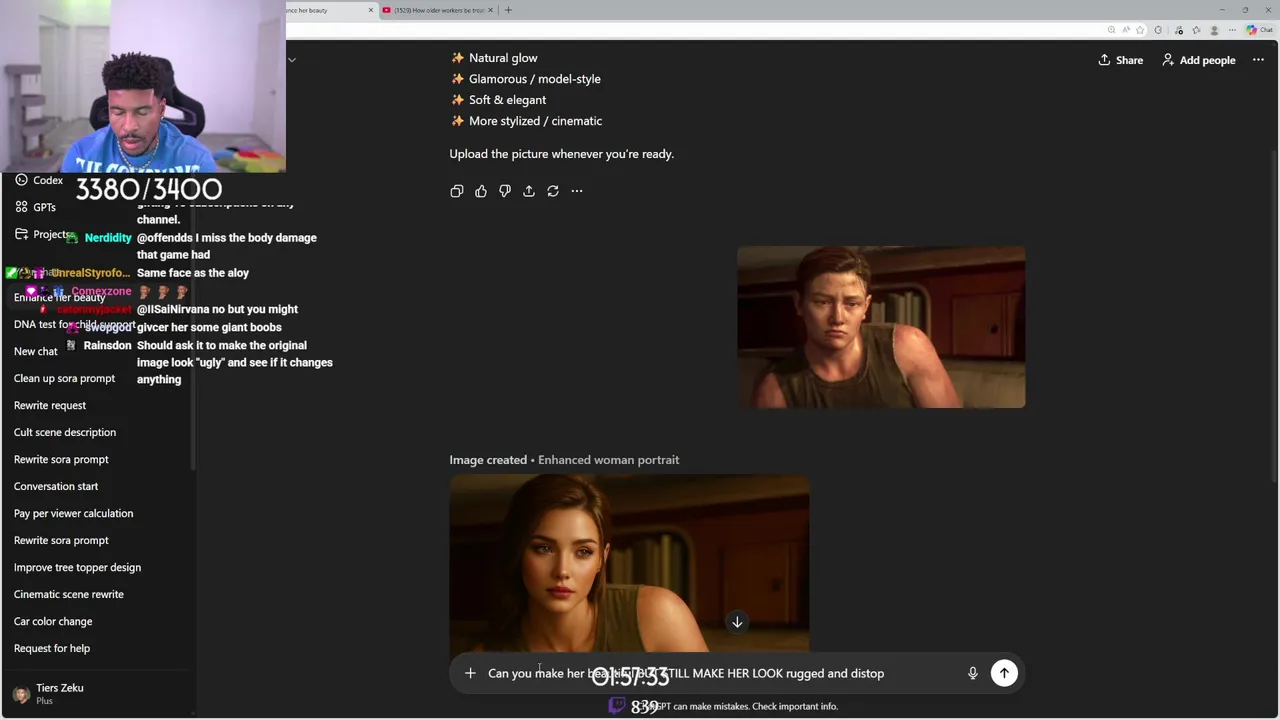Viewport: 1280px width, 720px height.
Task: Open the uploaded game character image
Action: coord(881,327)
